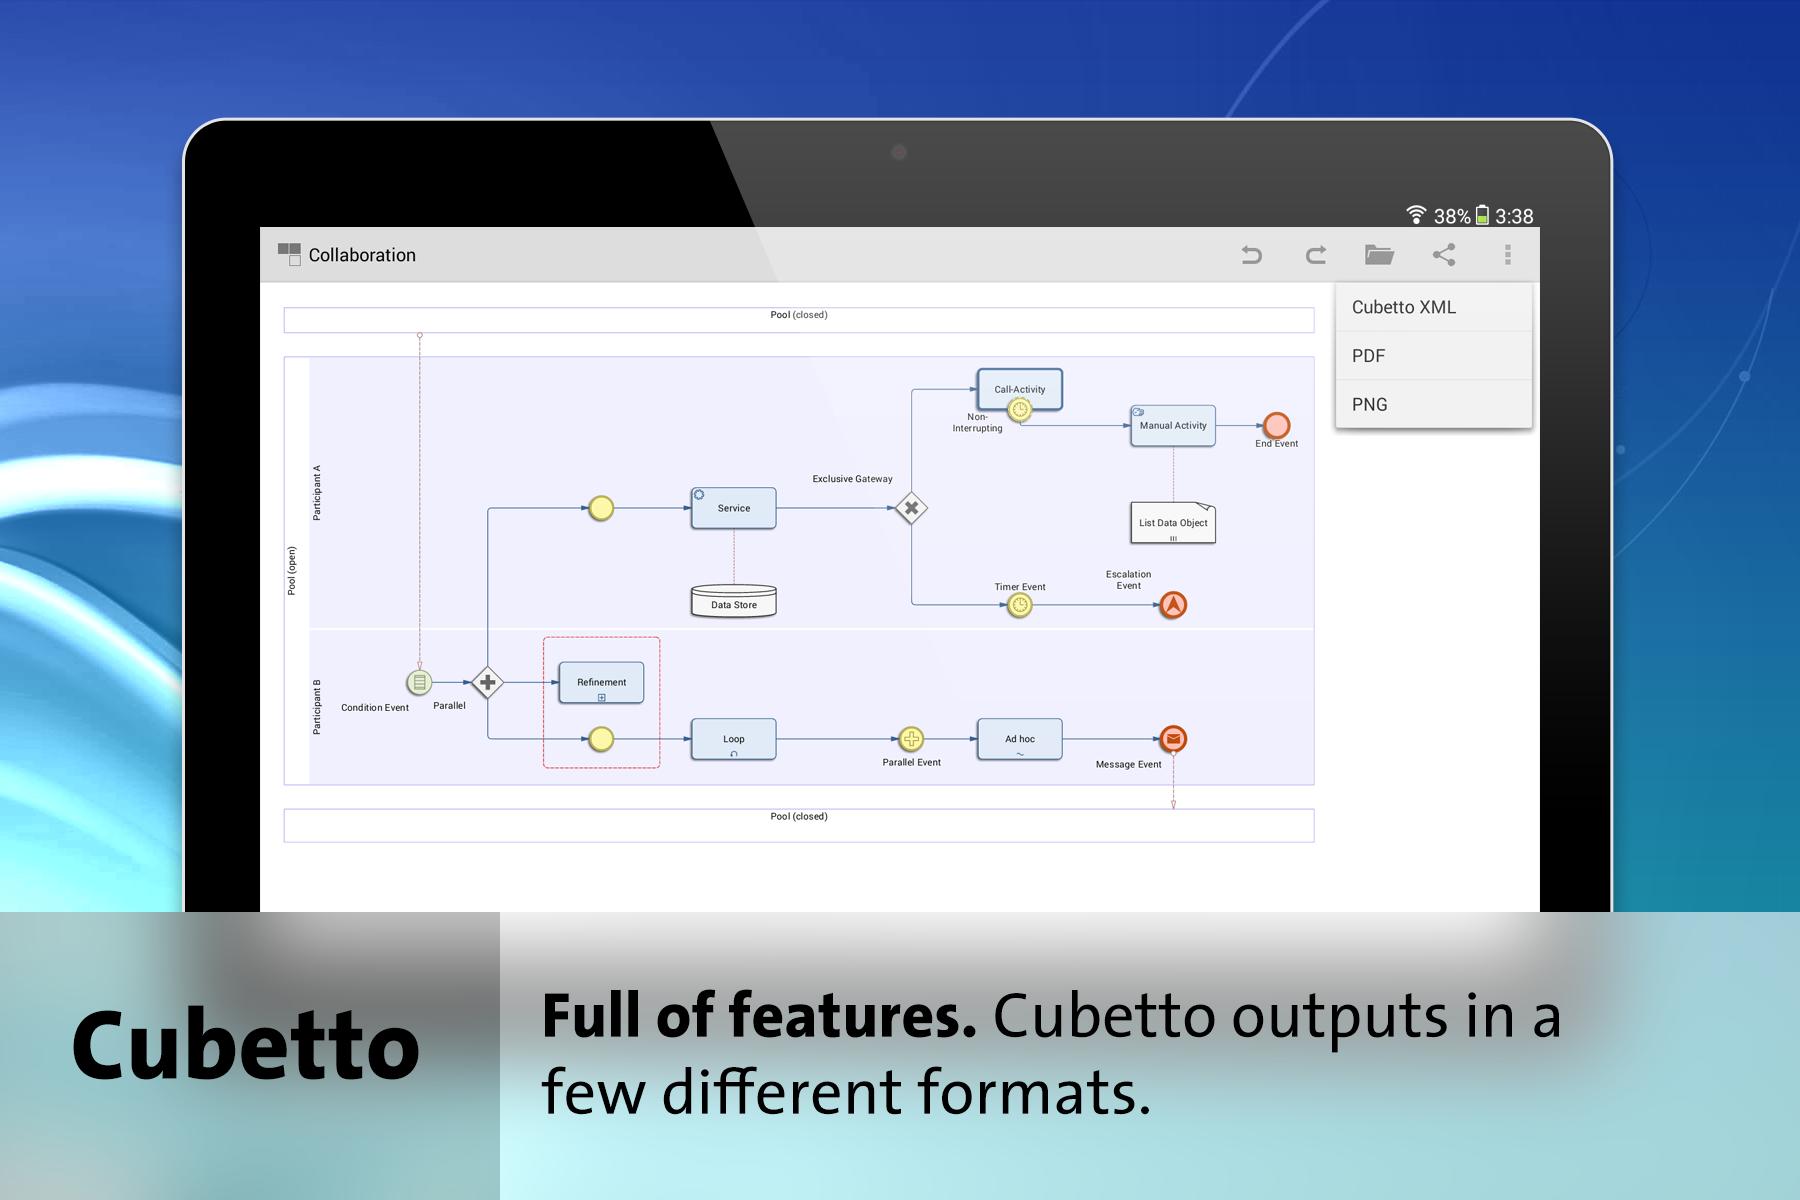Image resolution: width=1800 pixels, height=1200 pixels.
Task: Select the Parallel Event circle
Action: [x=911, y=739]
